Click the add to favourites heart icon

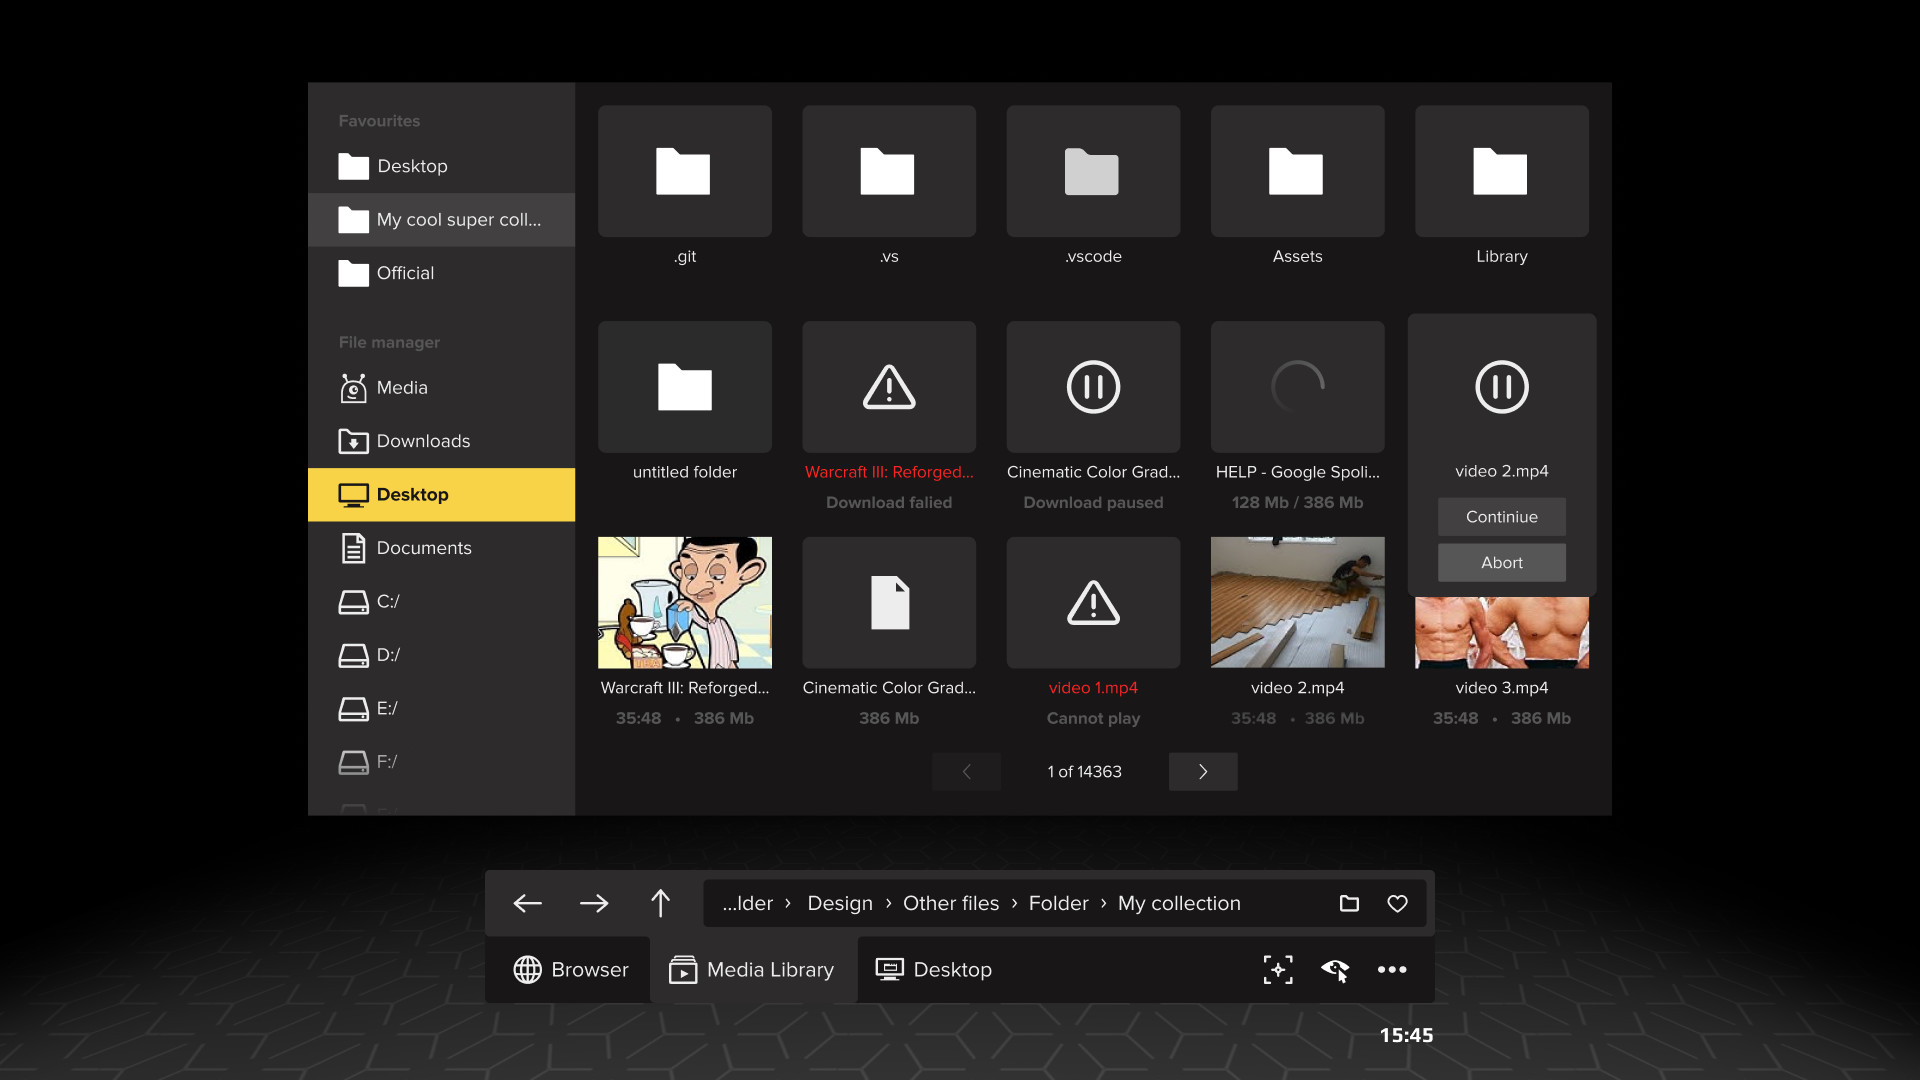[x=1396, y=903]
